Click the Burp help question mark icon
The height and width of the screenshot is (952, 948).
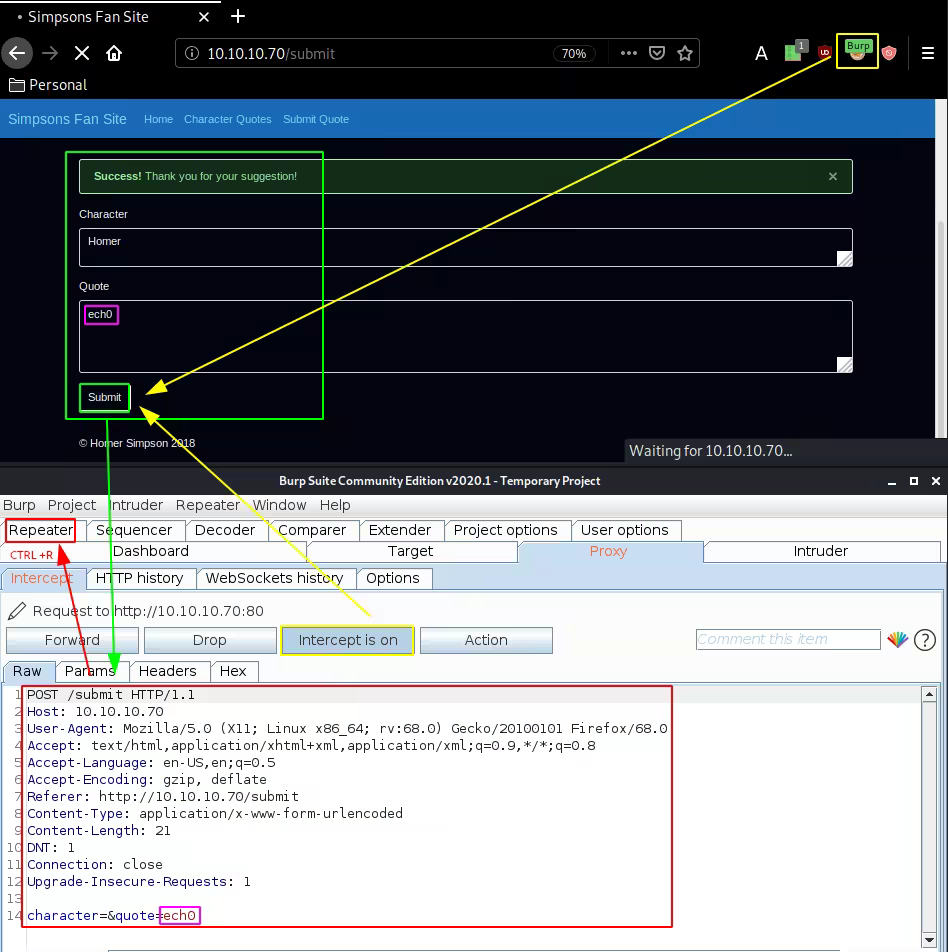pyautogui.click(x=925, y=640)
